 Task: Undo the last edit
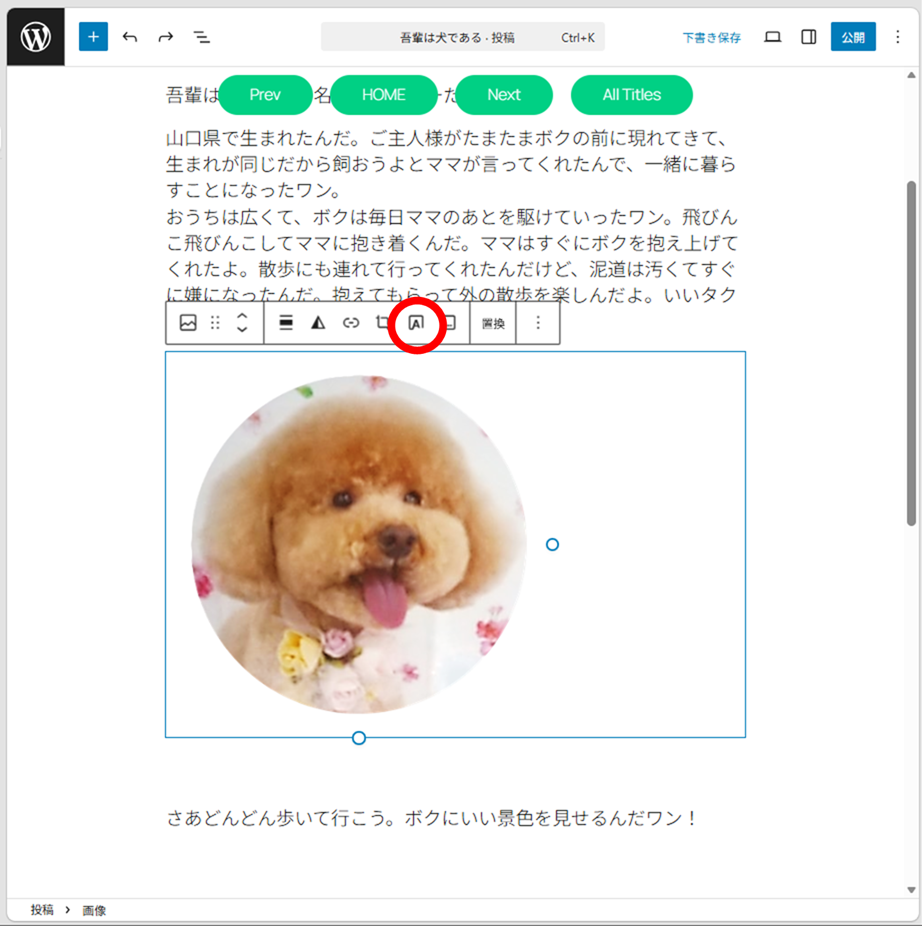point(130,37)
